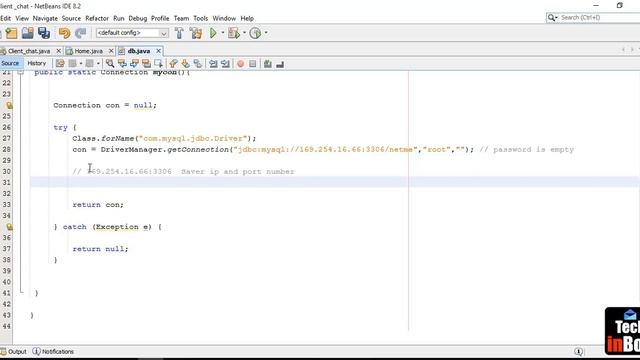Click the Uncomment icon in the editor toolbar
Screen dimensions: 640x360
tap(280, 64)
